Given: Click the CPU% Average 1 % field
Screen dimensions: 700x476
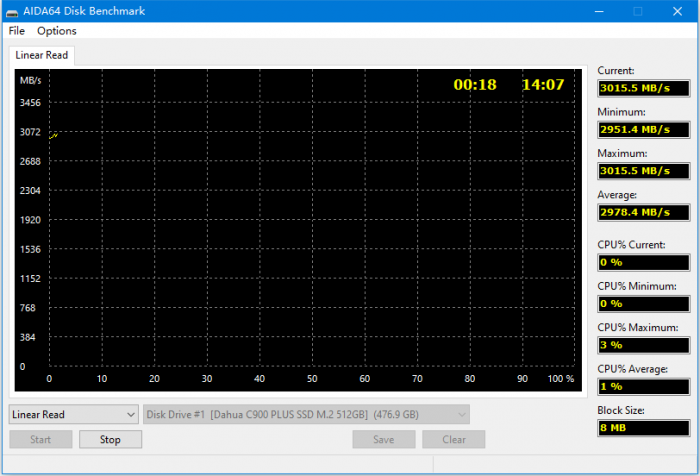Looking at the screenshot, I should tap(643, 386).
